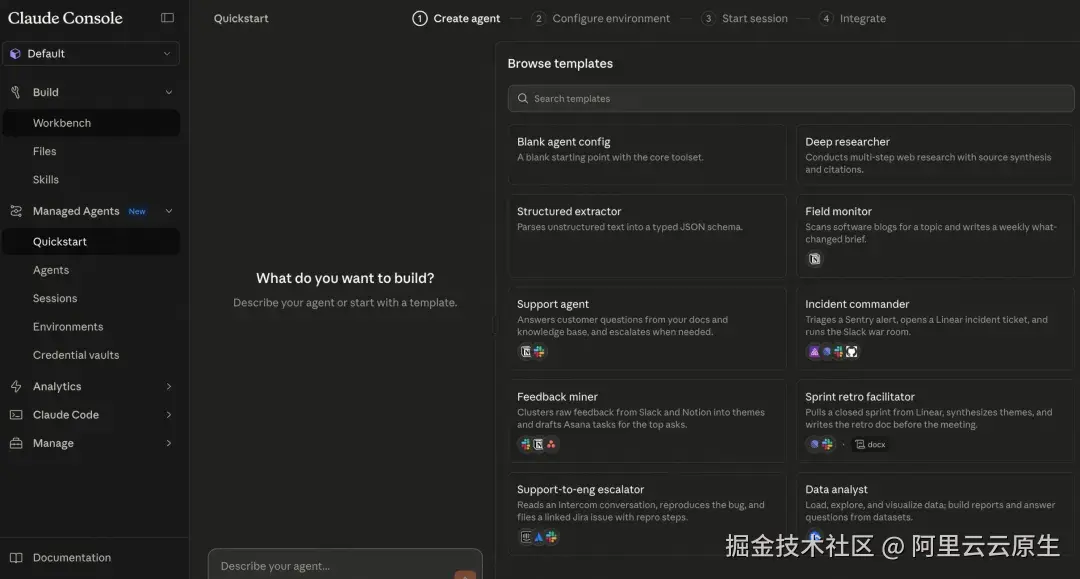
Task: Click the Manage briefcase icon
Action: pyautogui.click(x=16, y=443)
